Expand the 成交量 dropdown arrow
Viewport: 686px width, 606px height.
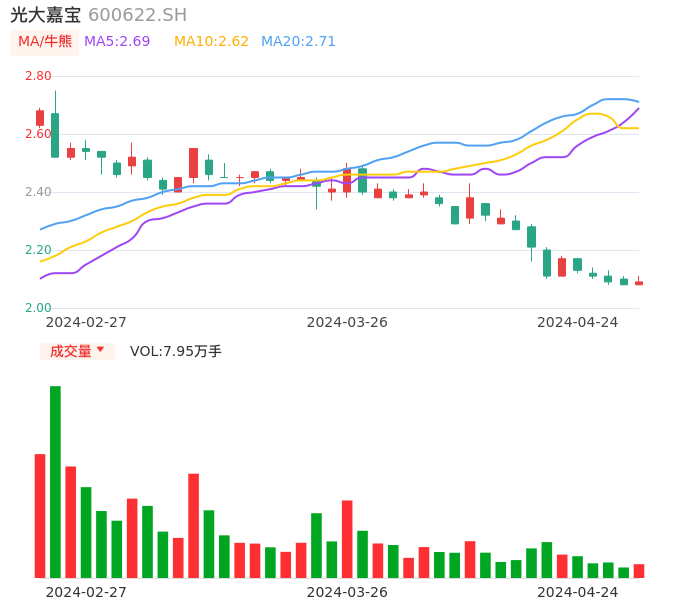[100, 350]
